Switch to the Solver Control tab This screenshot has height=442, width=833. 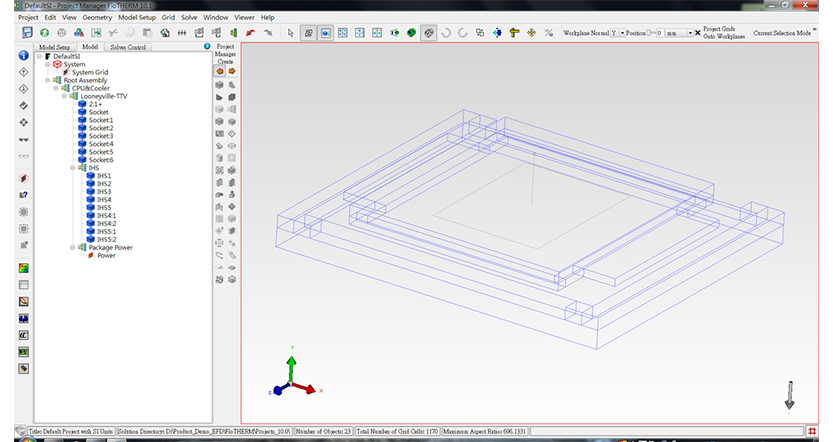pyautogui.click(x=128, y=47)
